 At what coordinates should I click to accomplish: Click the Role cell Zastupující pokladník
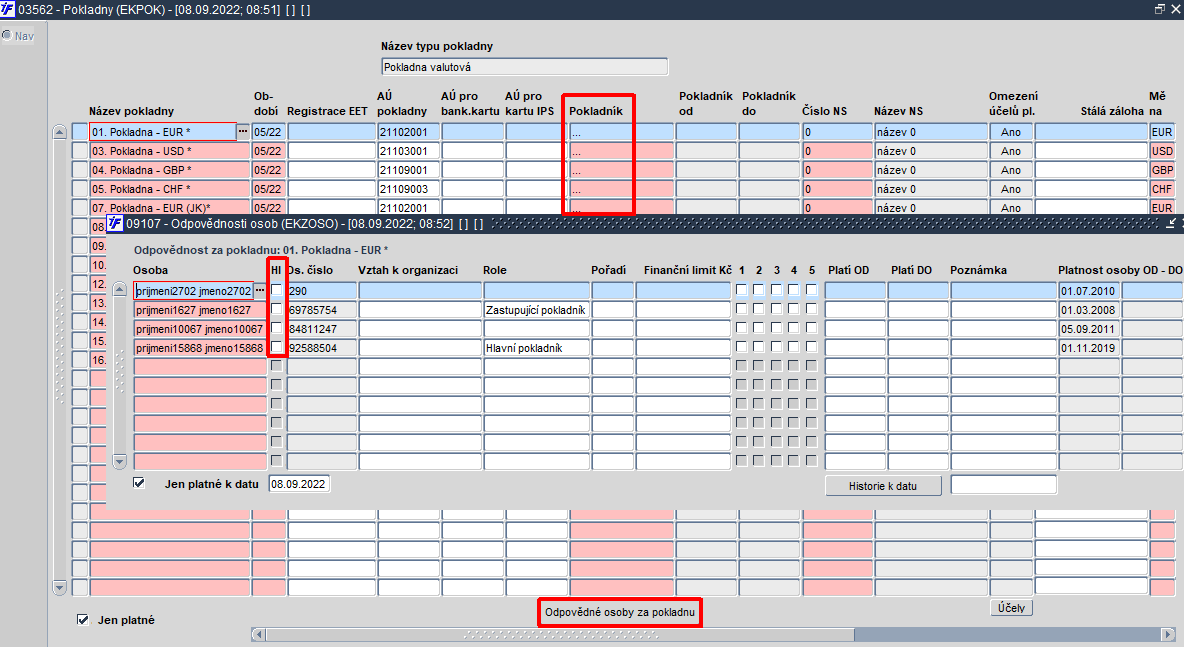[x=536, y=310]
